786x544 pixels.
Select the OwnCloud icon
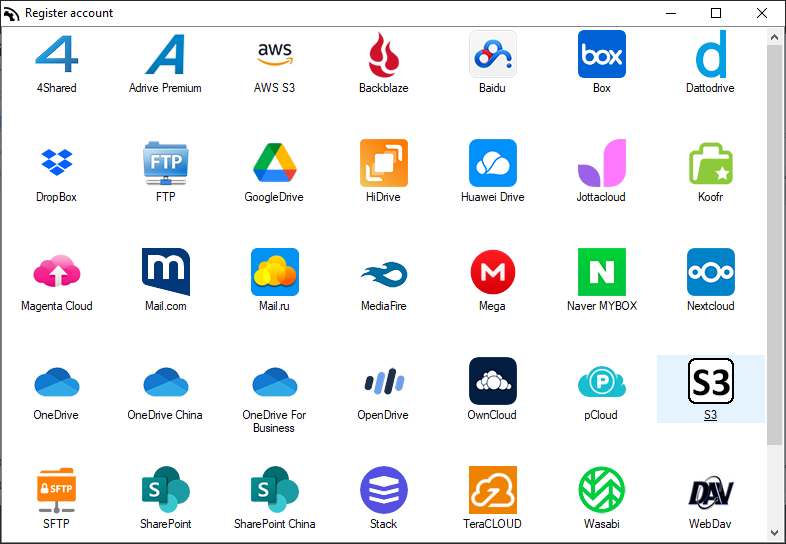(493, 381)
